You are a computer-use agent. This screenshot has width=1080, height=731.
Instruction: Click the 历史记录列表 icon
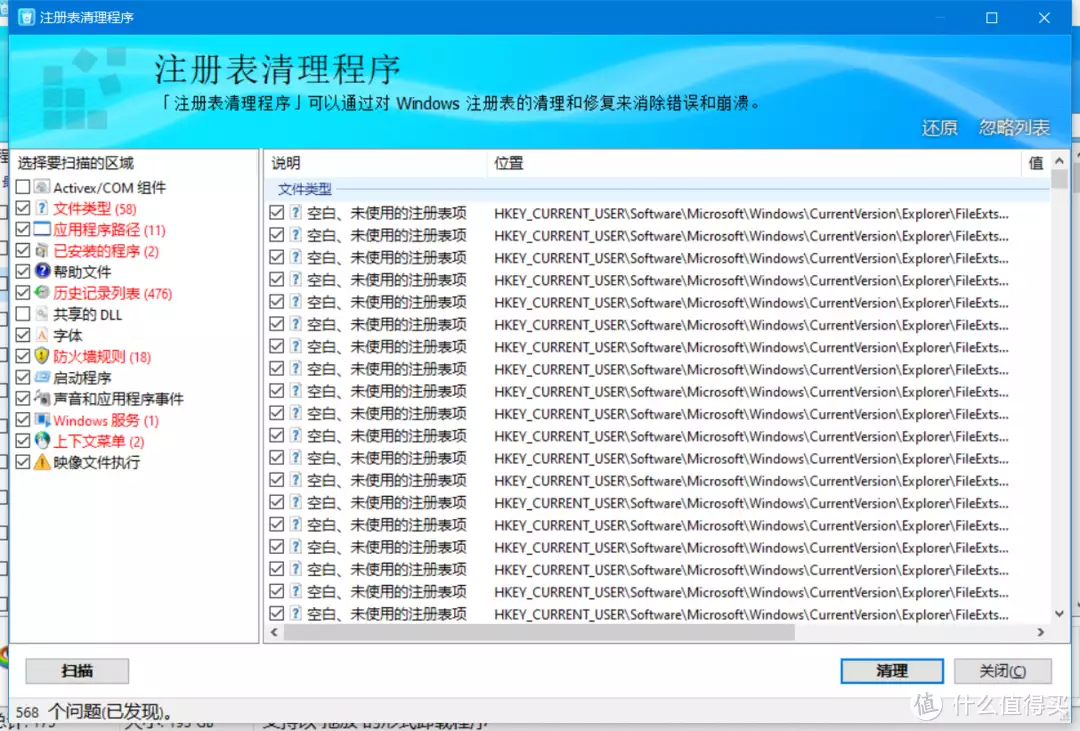click(x=42, y=293)
